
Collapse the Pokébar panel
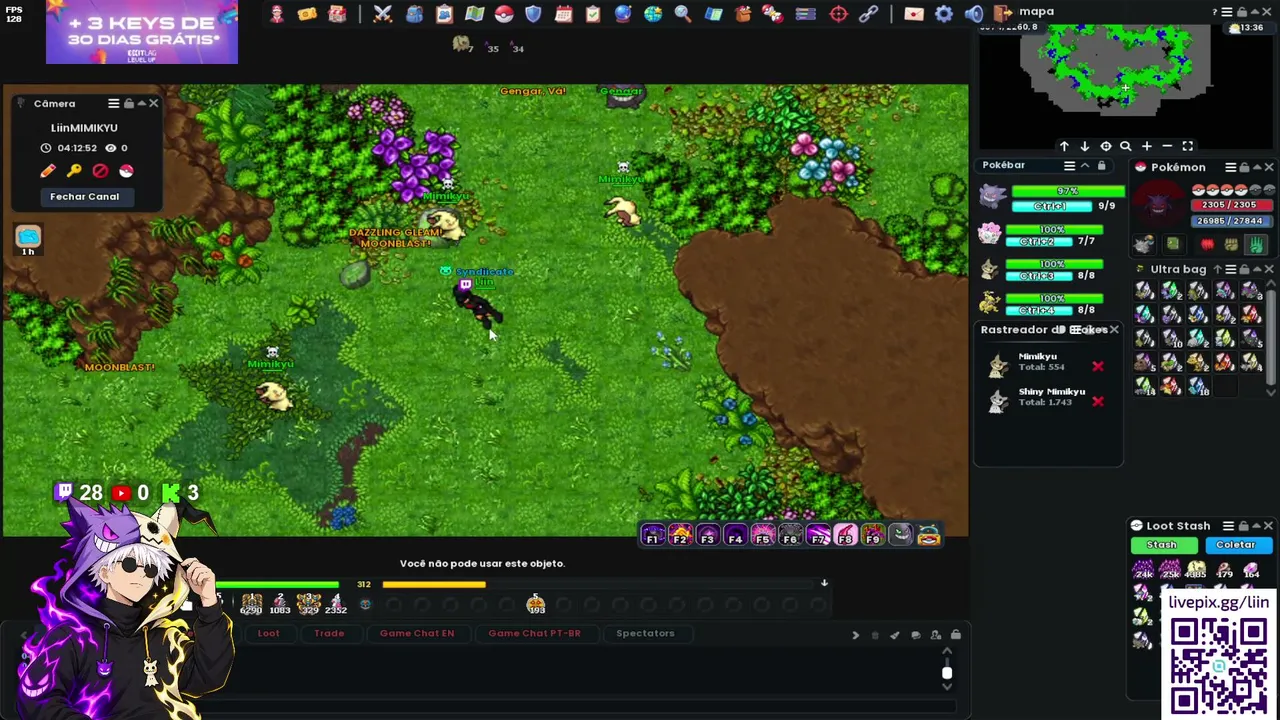click(1085, 166)
